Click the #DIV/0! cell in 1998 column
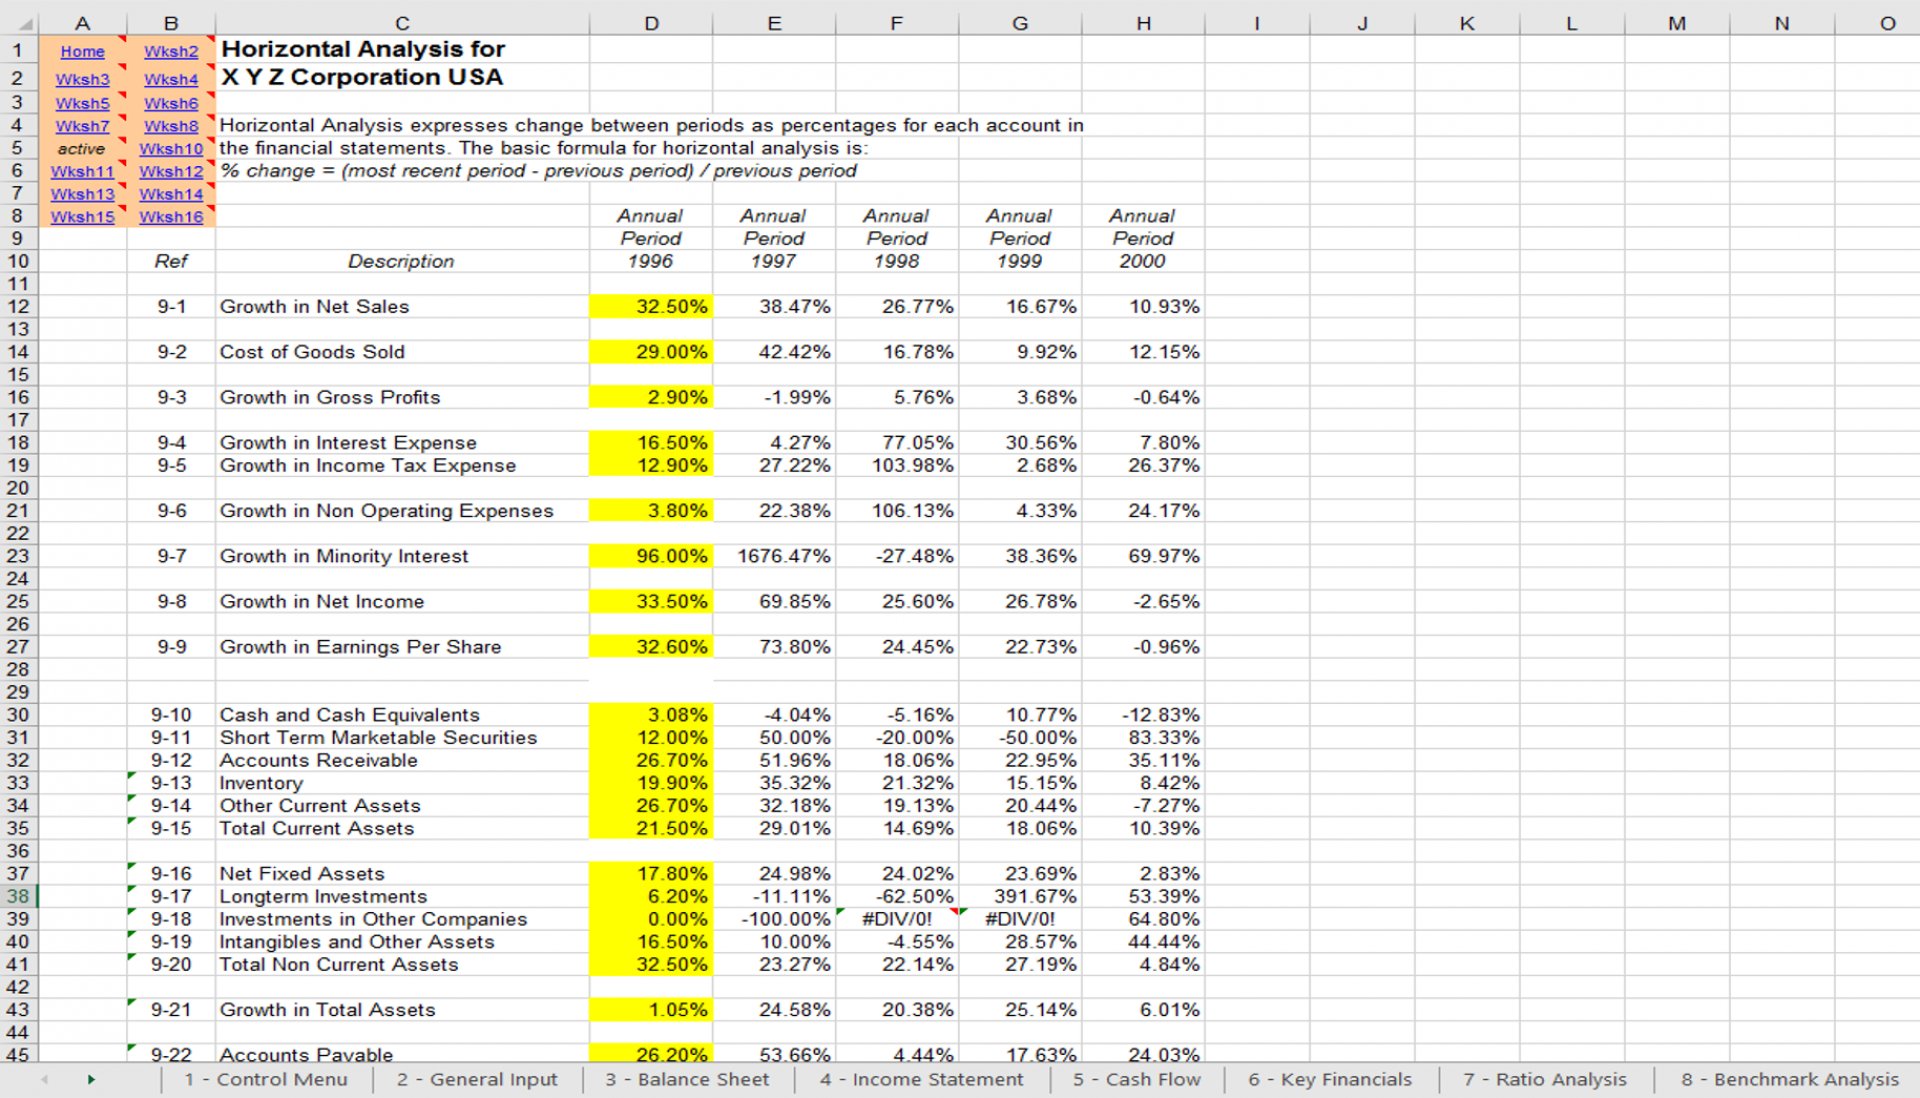This screenshot has width=1920, height=1098. tap(897, 919)
